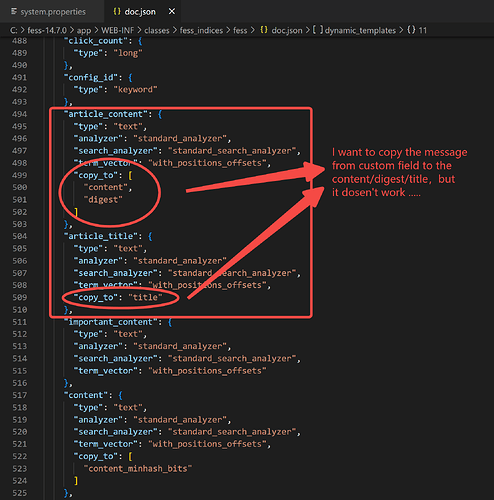Screen dimensions: 494x500
Task: Click "text" value on line 512
Action: 128,334
